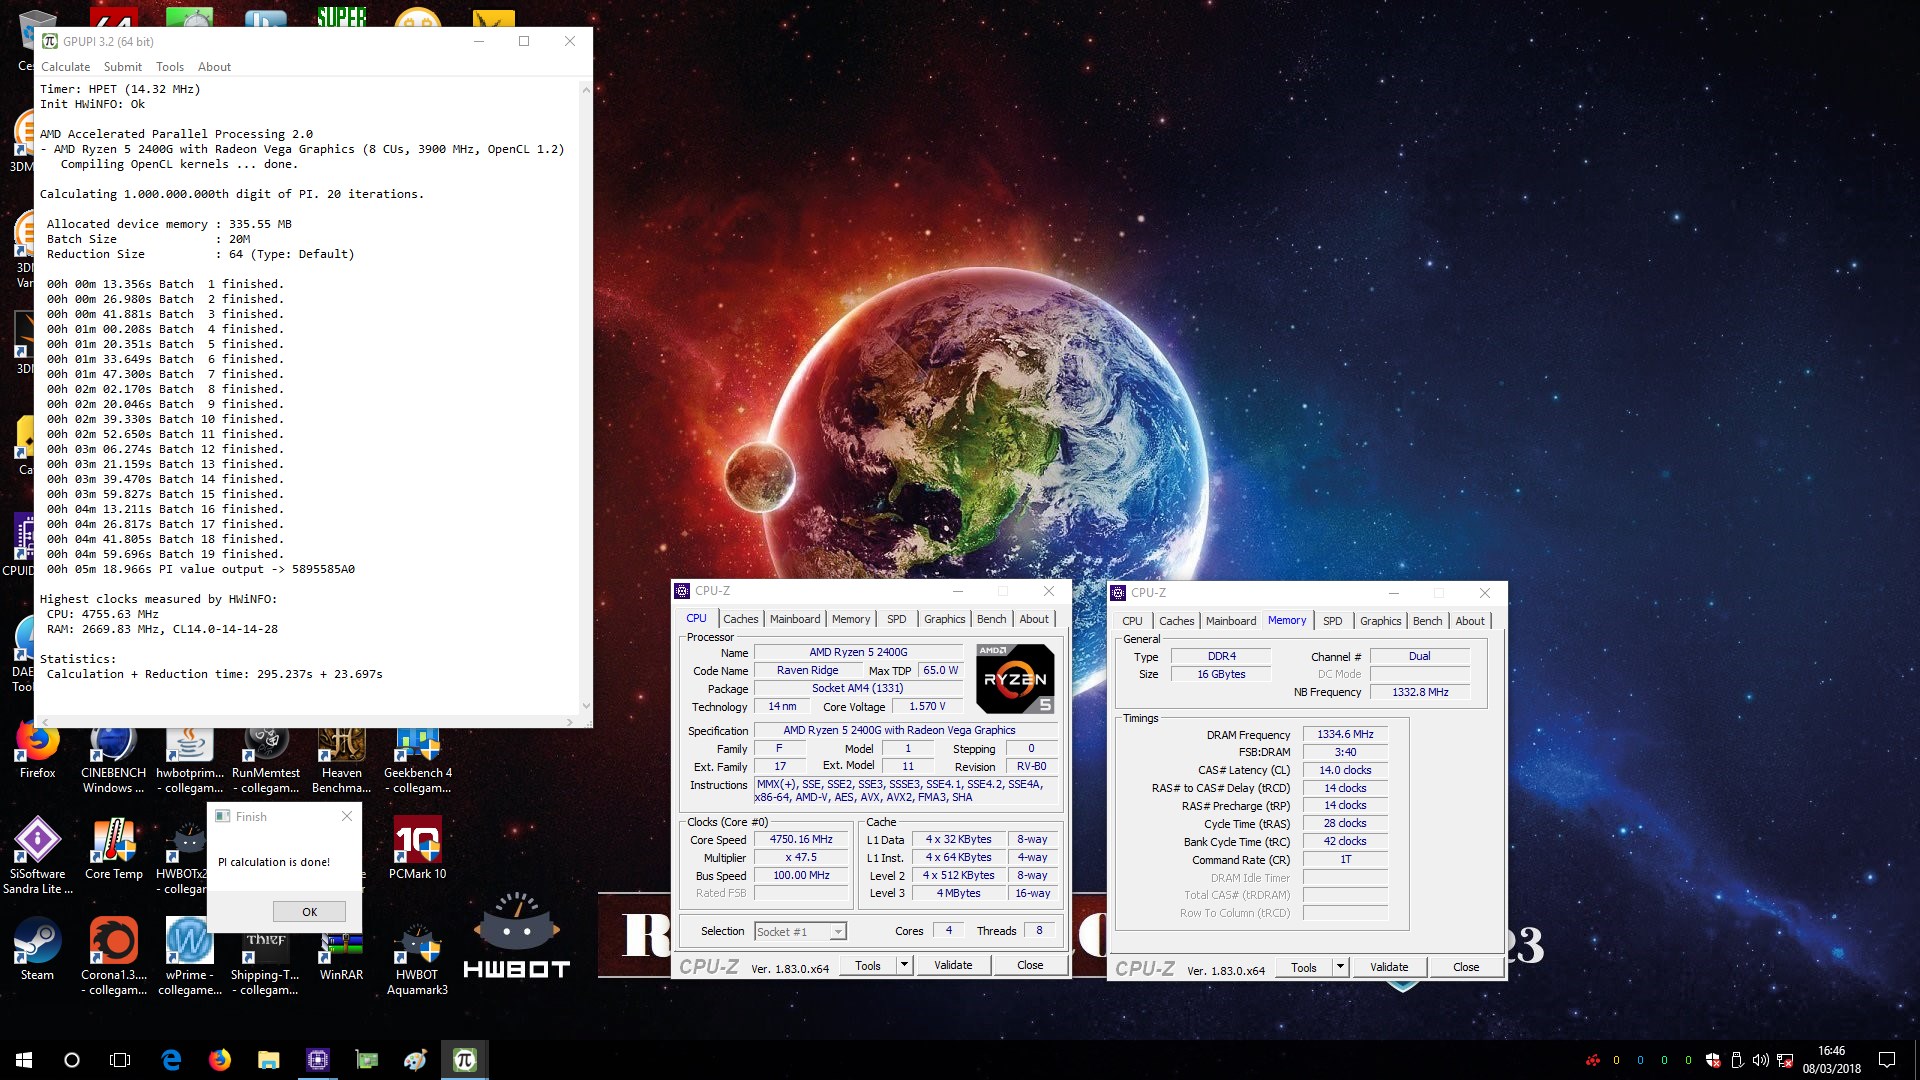Open the Calculate menu in GPUPI
The image size is (1920, 1080).
coord(65,67)
